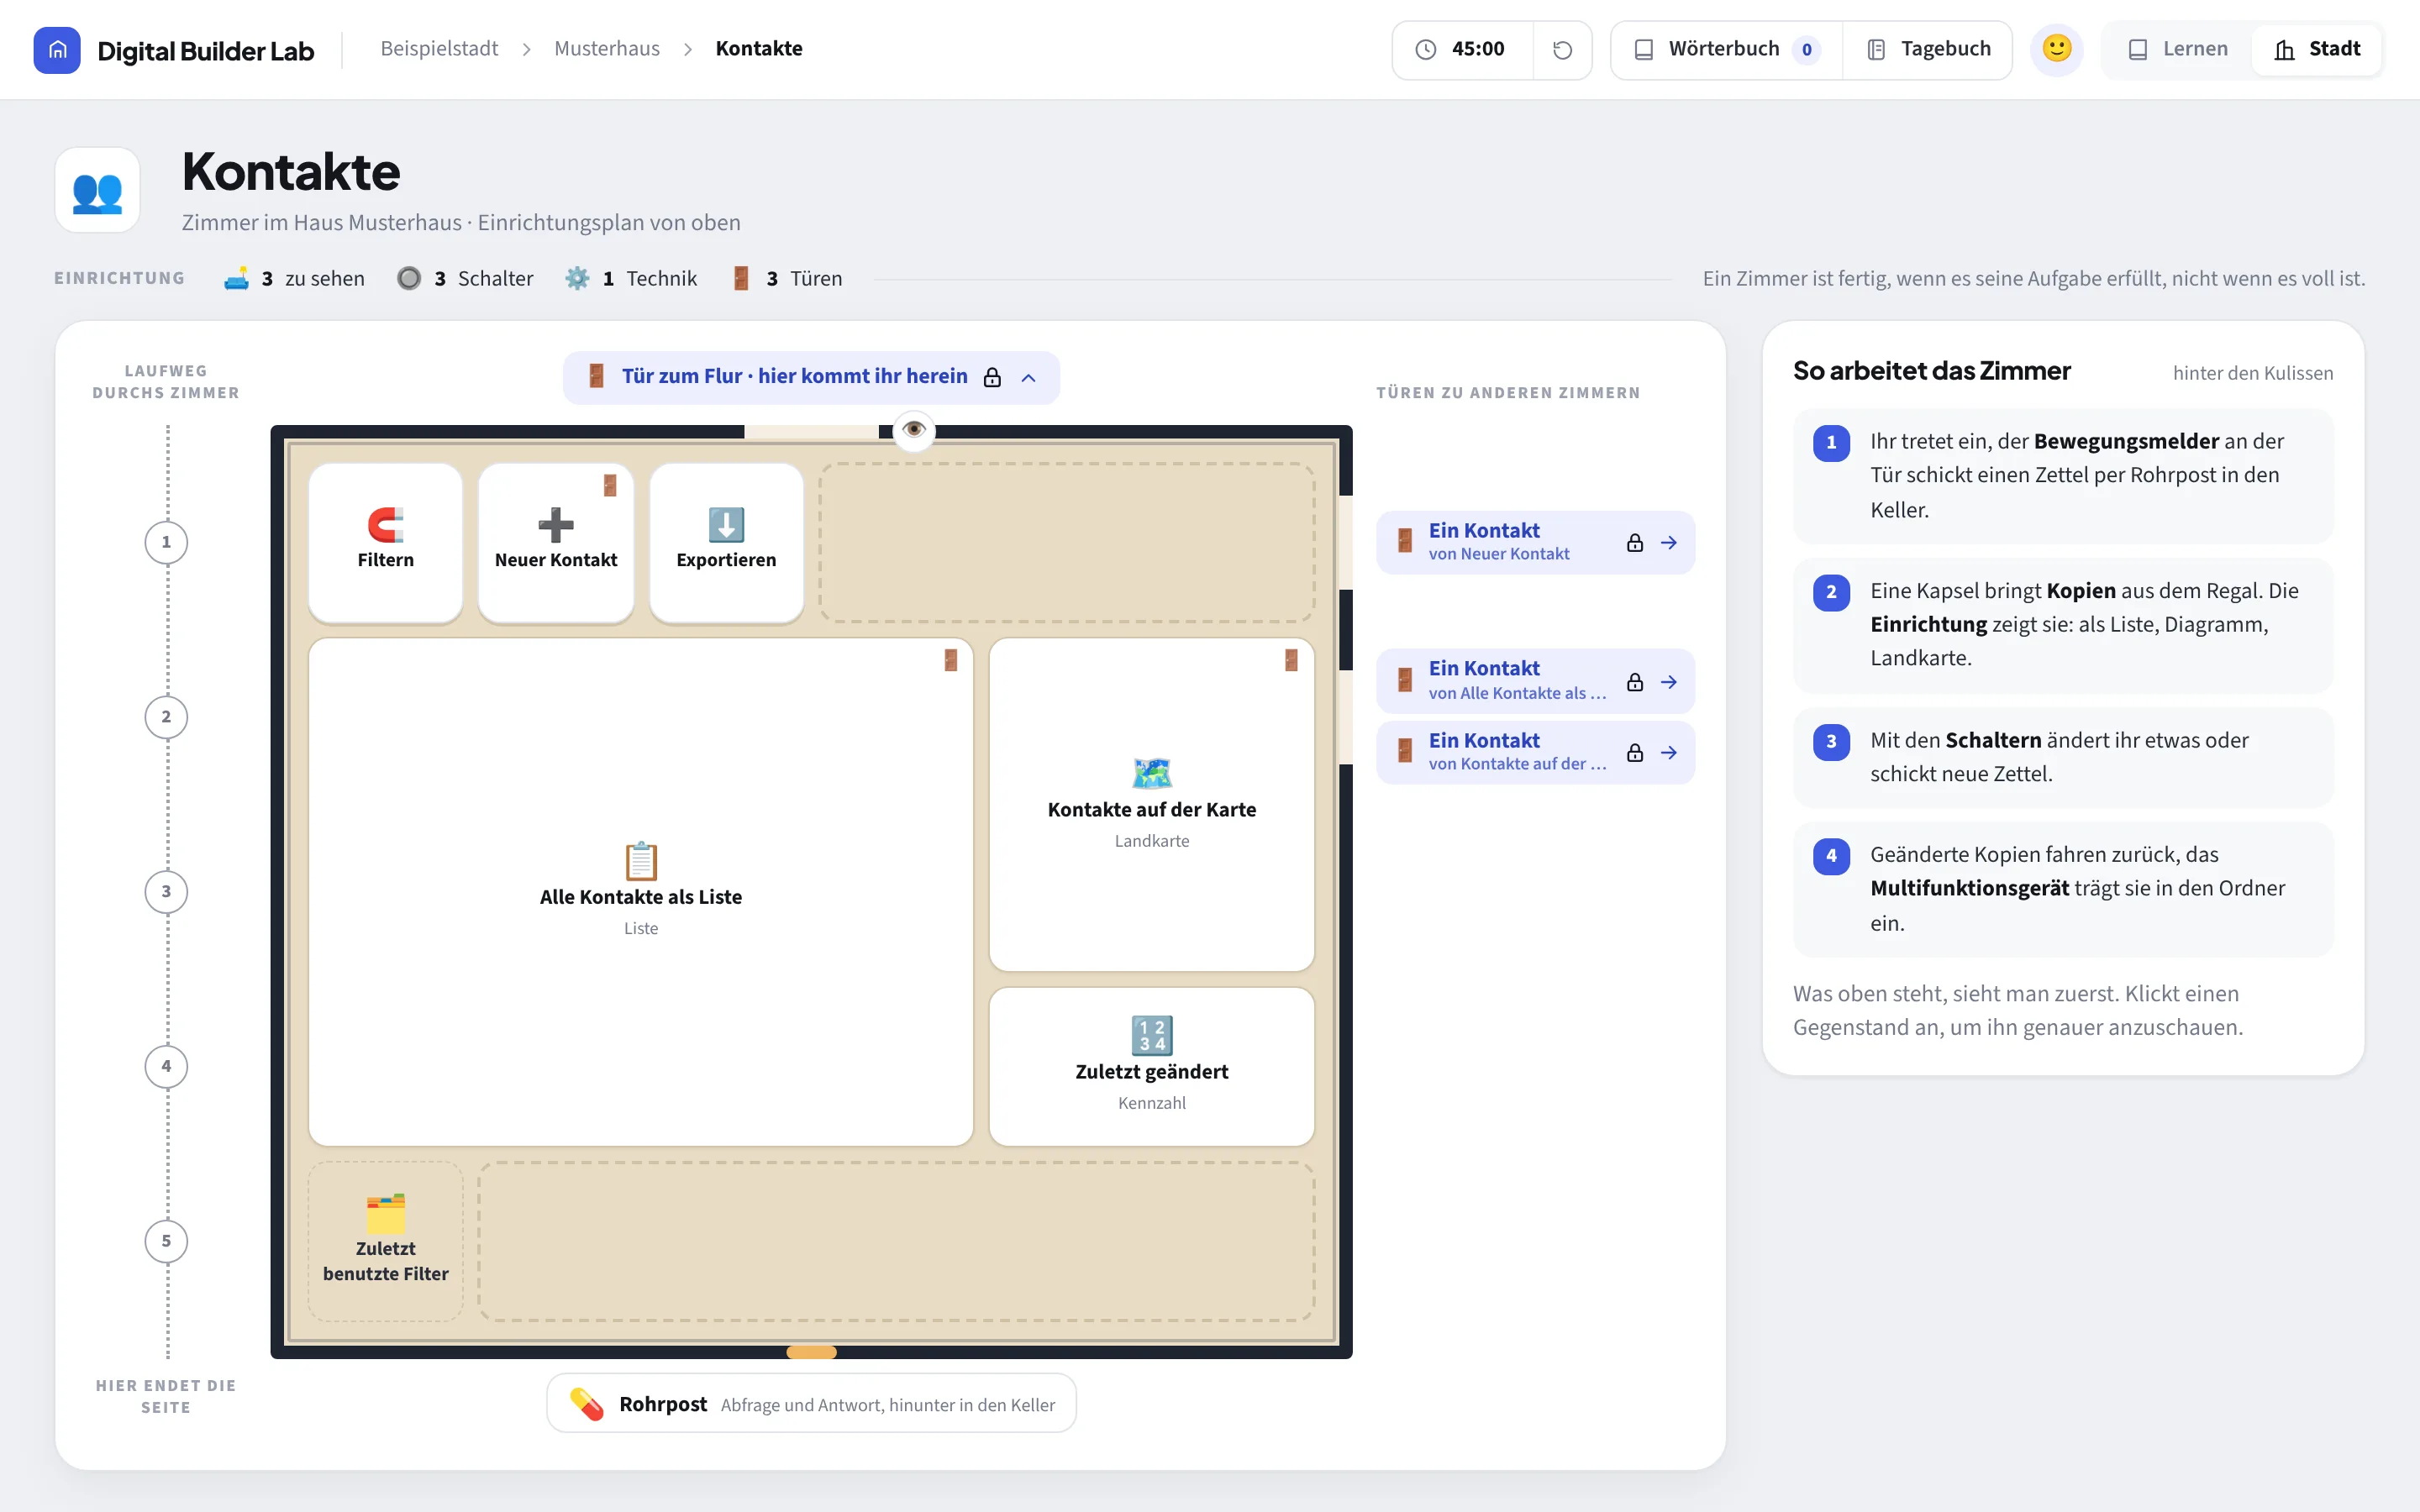Follow Ein Kontakt door from Neuer Kontakt
Screen dimensions: 2420x1512
pos(1535,542)
